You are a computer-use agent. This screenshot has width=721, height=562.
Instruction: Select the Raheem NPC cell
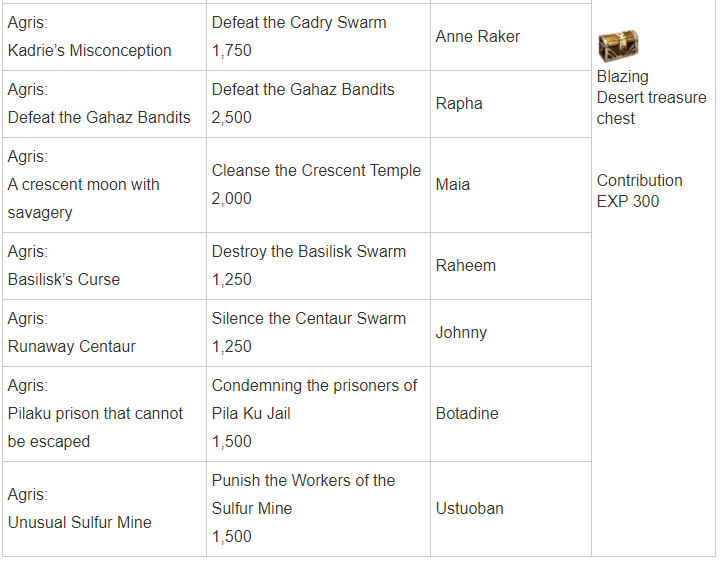coord(510,266)
